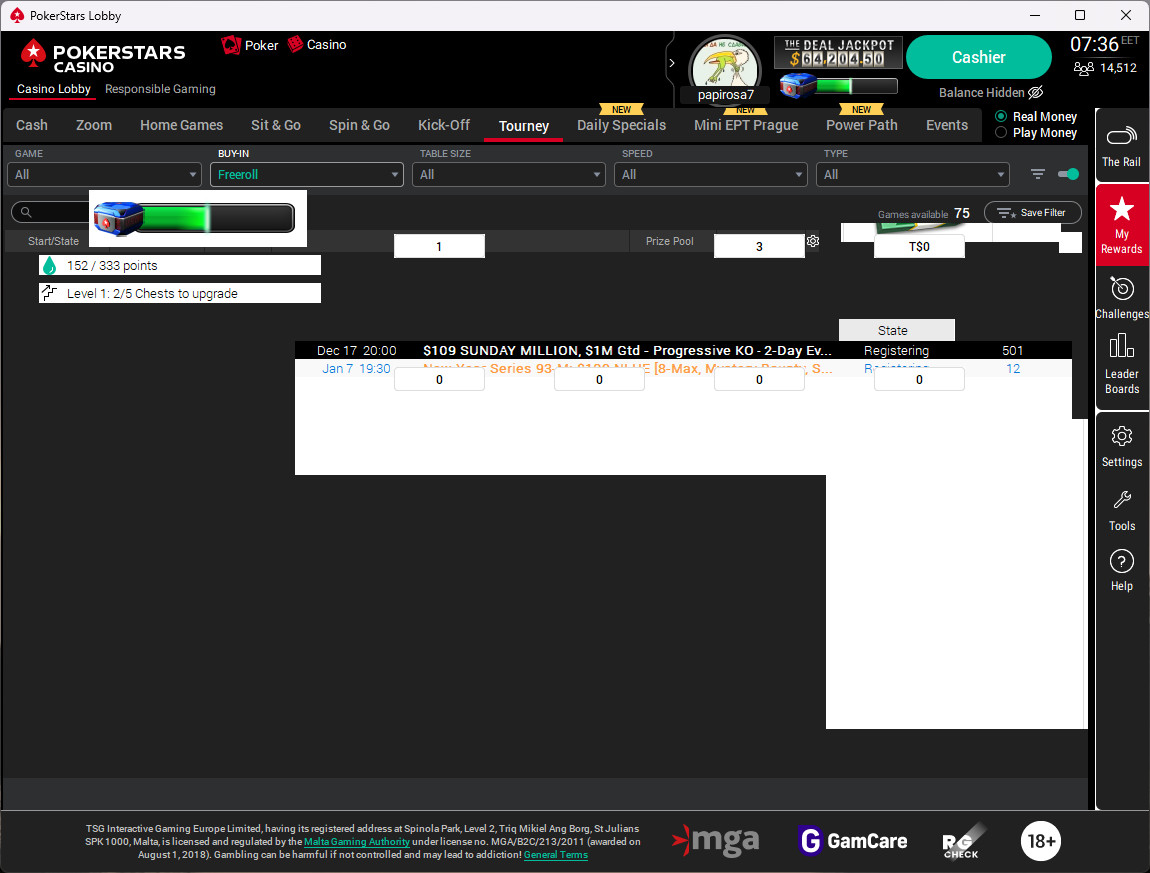1150x873 pixels.
Task: Open My Rewards star panel
Action: [x=1121, y=224]
